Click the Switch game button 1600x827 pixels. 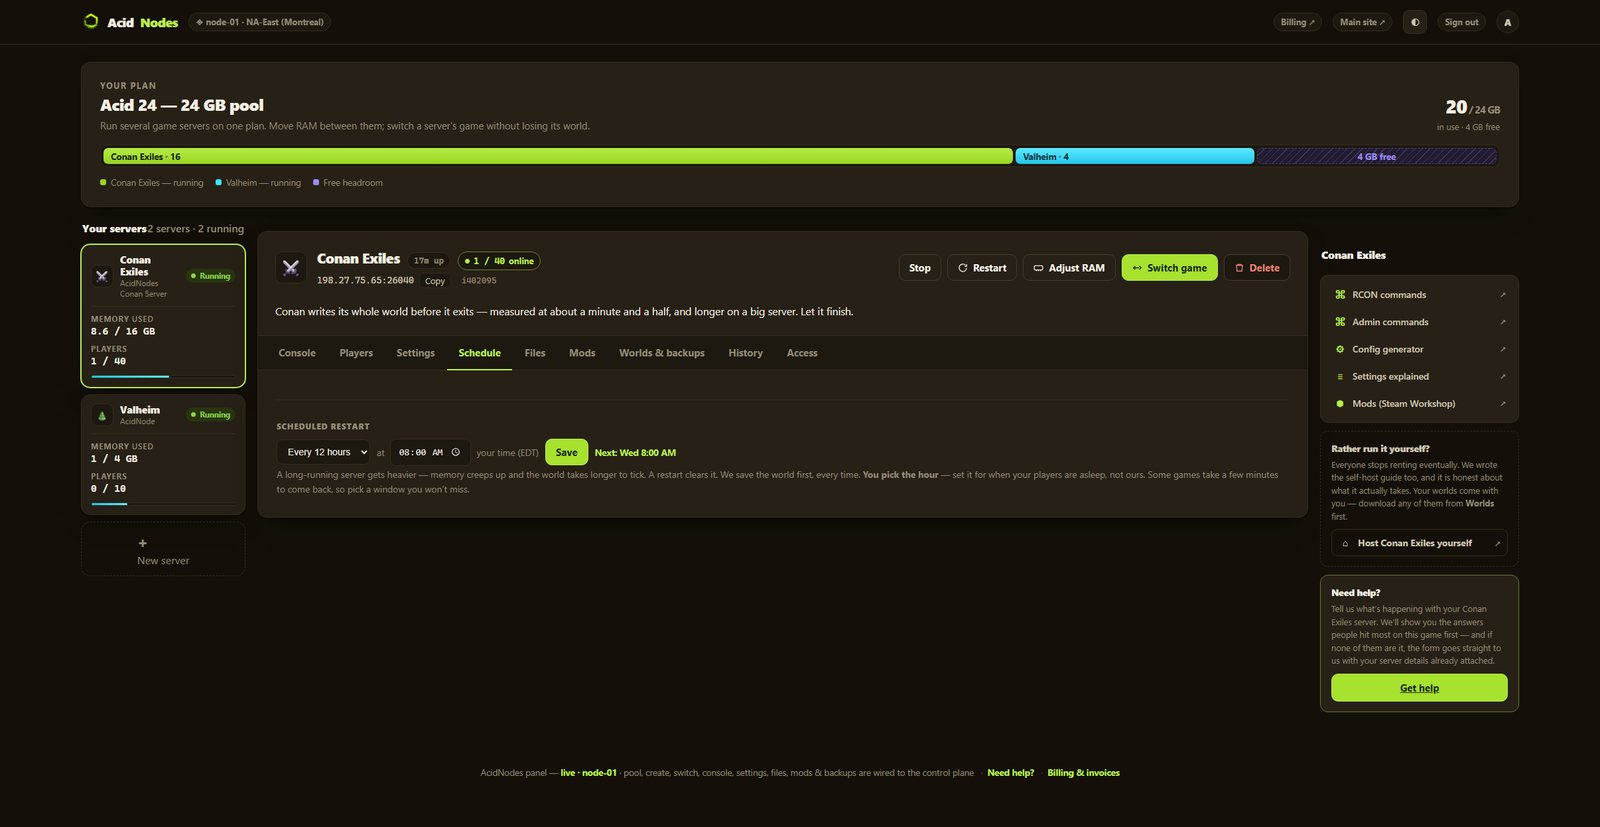point(1170,268)
